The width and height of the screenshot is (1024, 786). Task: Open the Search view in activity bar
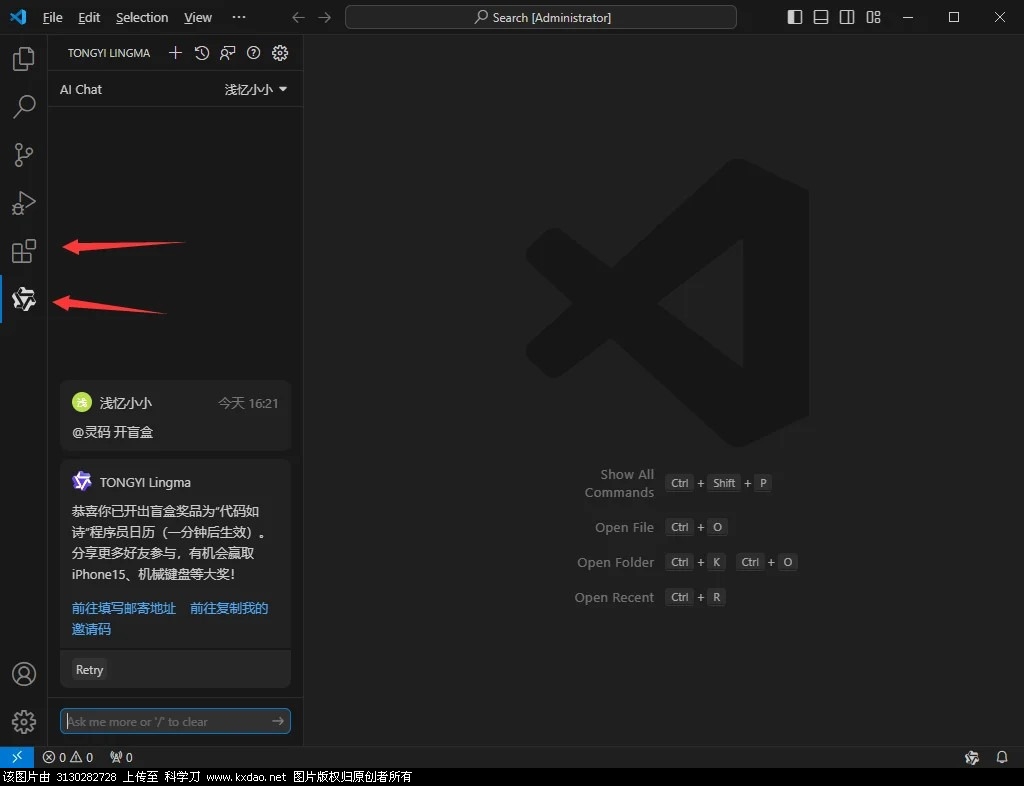[24, 106]
